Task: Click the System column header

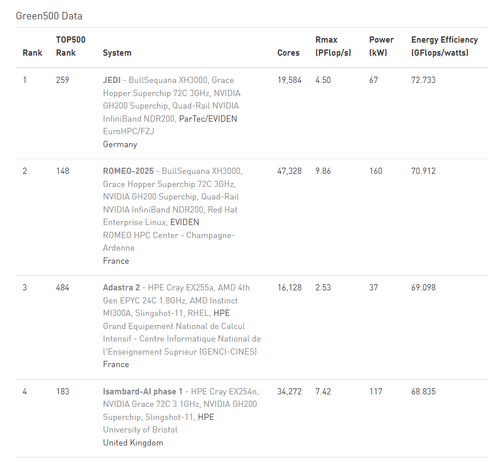Action: [117, 53]
